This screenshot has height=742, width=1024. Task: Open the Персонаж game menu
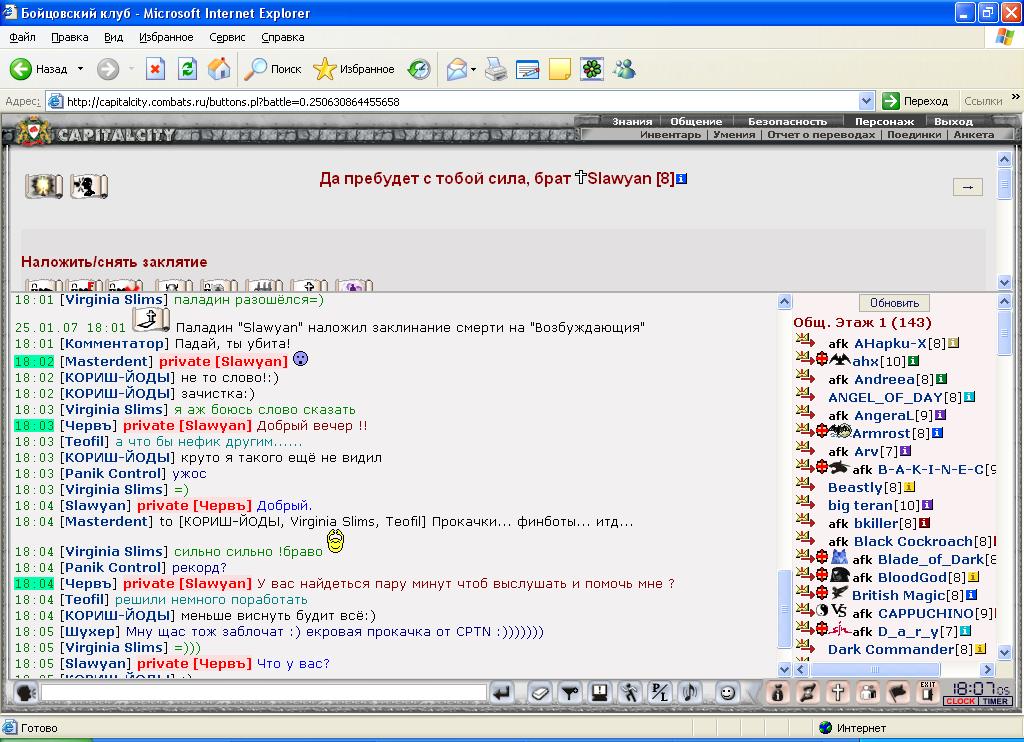(884, 121)
